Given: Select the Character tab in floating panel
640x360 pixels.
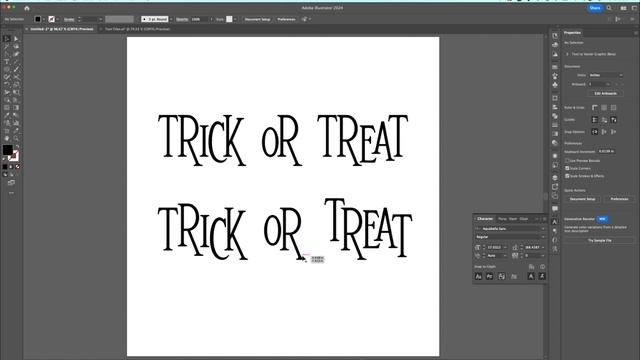Looking at the screenshot, I should [485, 219].
